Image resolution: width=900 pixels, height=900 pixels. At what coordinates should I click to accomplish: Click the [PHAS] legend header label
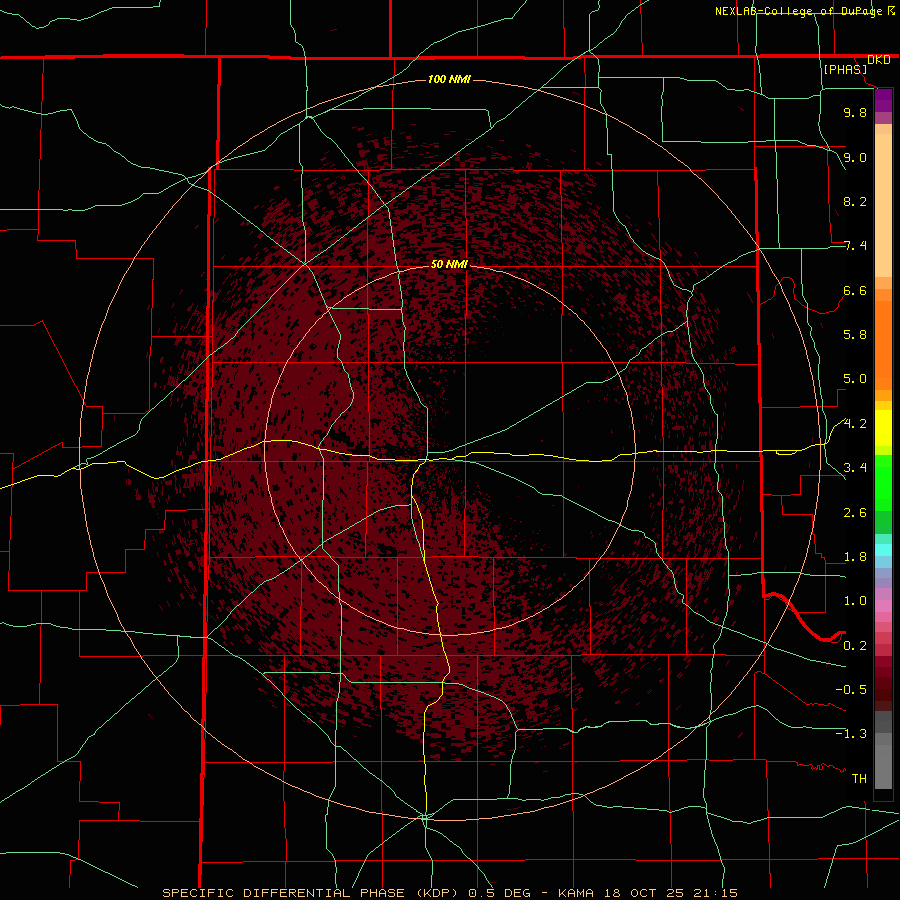(845, 69)
